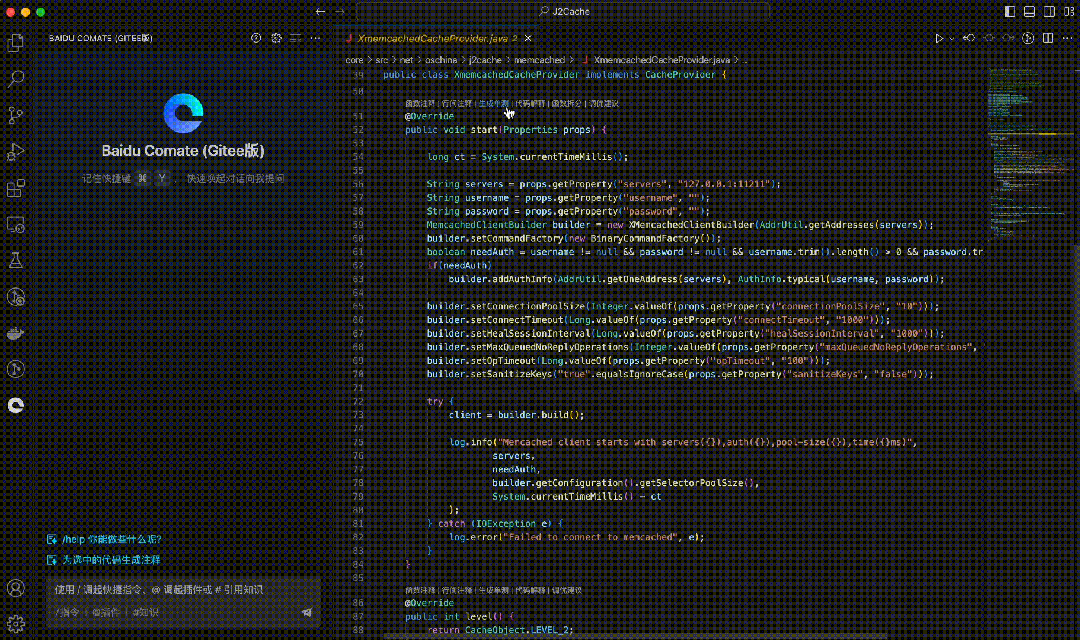Split the editor to the right

[x=1048, y=39]
